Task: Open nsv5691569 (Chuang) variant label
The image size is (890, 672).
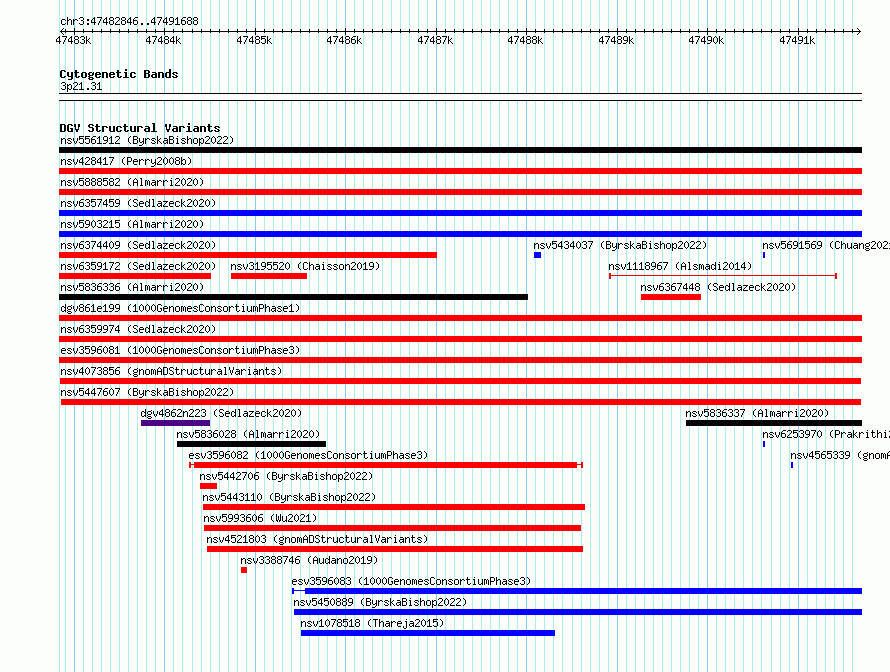Action: tap(826, 245)
